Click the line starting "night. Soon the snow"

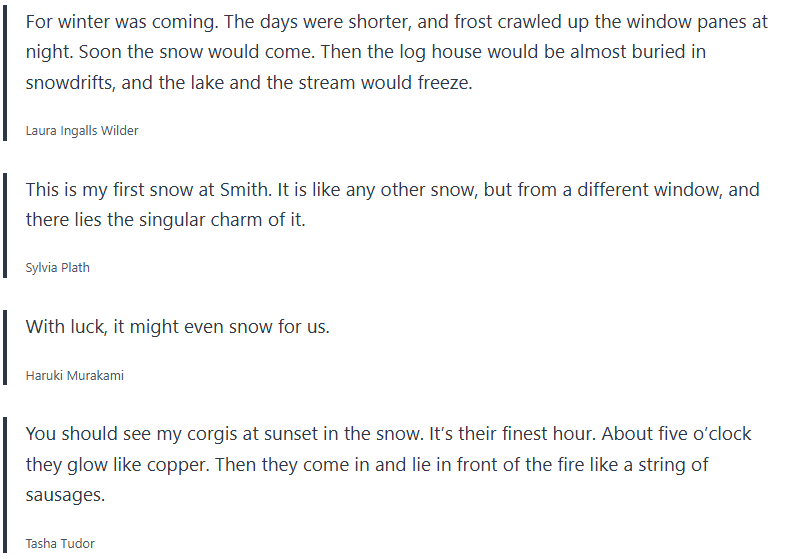coord(365,52)
